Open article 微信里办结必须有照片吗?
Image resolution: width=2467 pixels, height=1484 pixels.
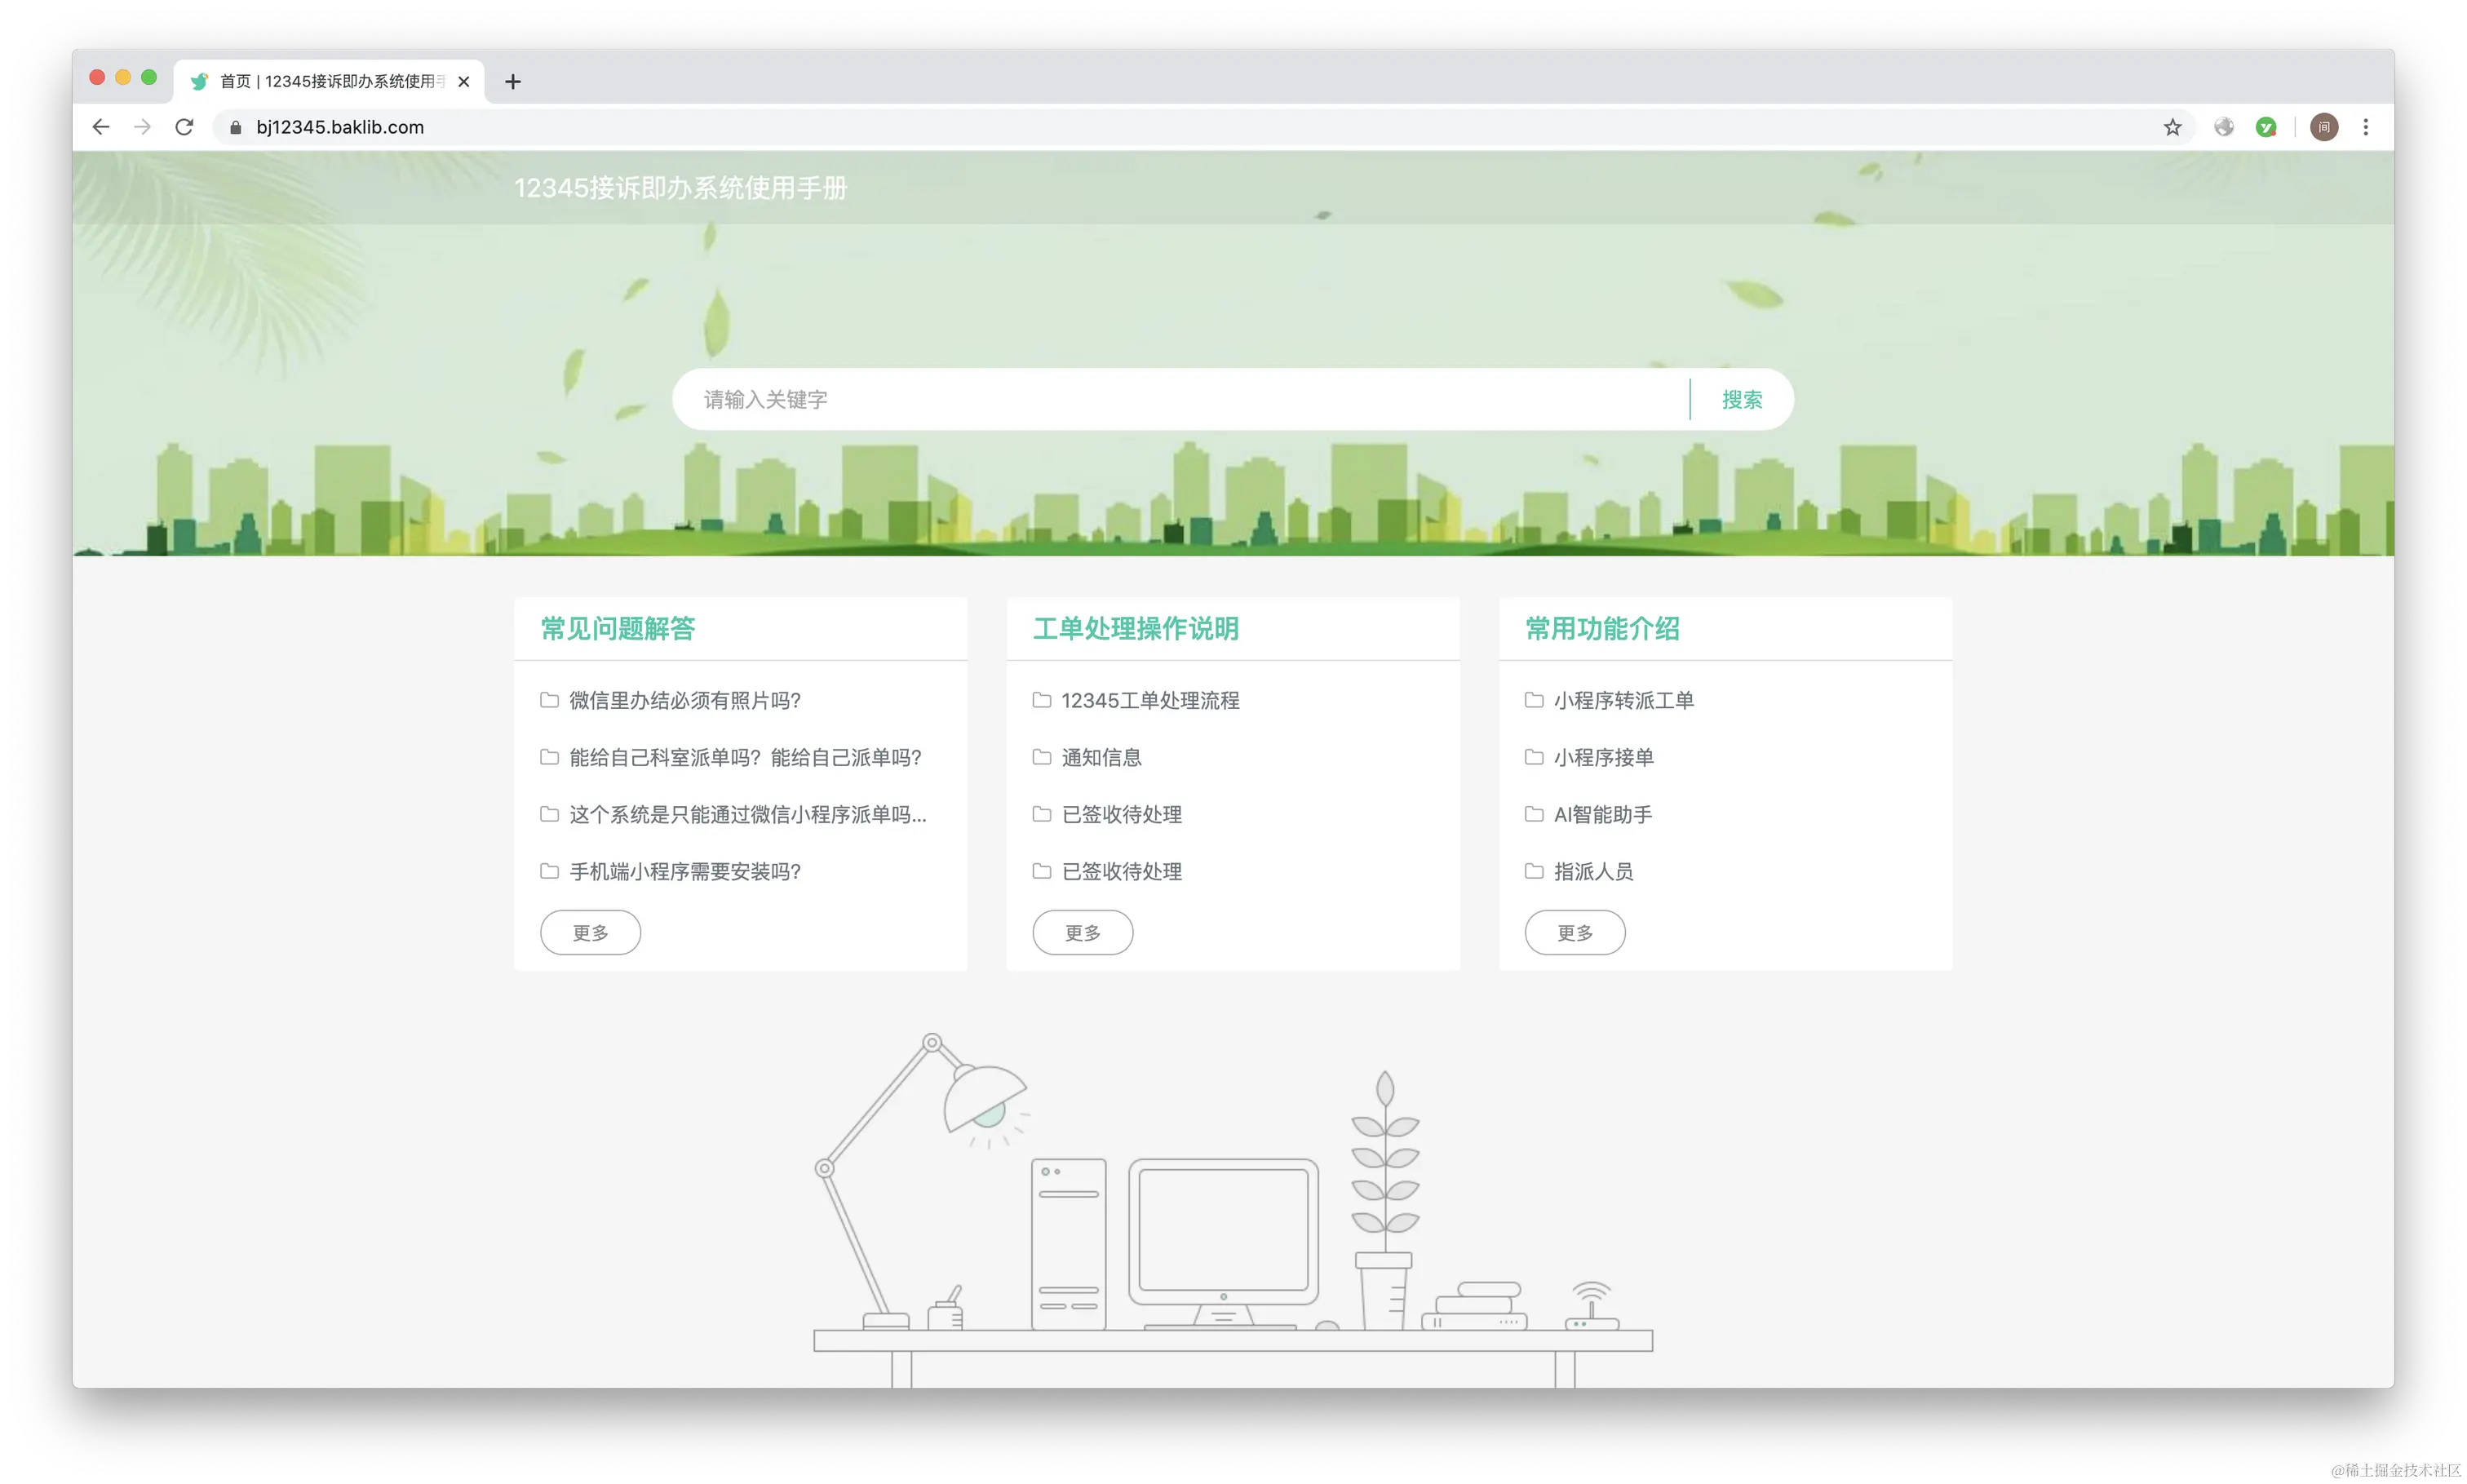click(x=685, y=700)
